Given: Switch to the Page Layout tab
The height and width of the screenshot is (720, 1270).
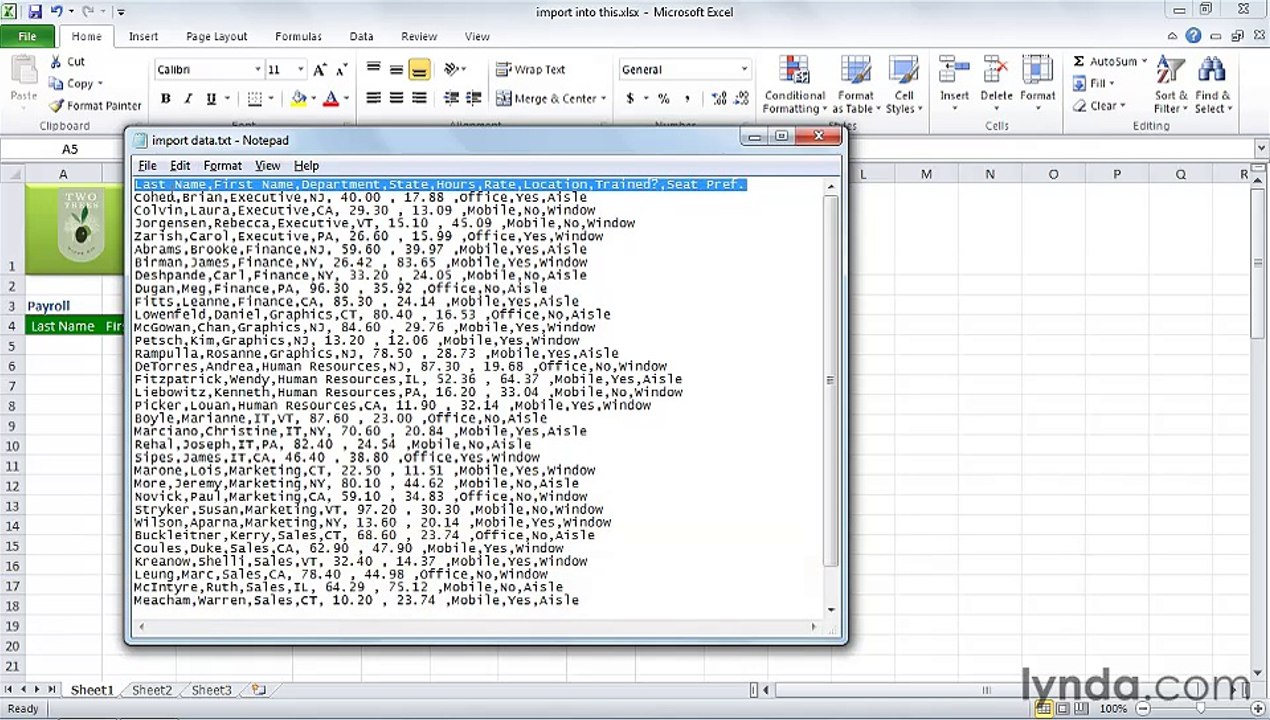Looking at the screenshot, I should [216, 36].
